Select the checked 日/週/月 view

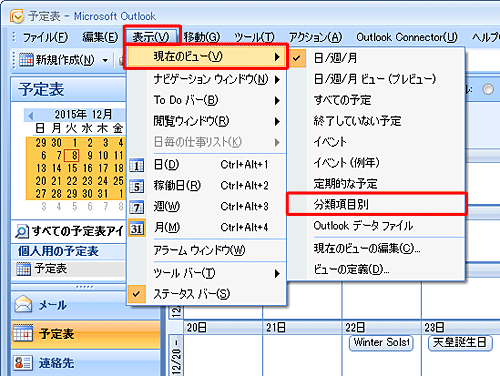(377, 58)
